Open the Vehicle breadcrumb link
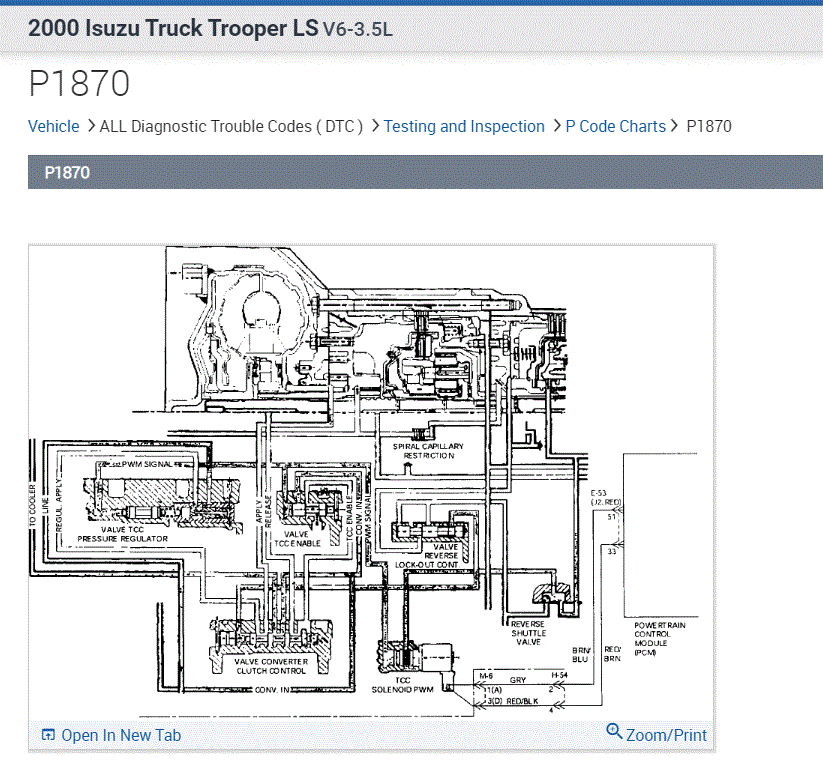Screen dimensions: 823x768 (54, 127)
